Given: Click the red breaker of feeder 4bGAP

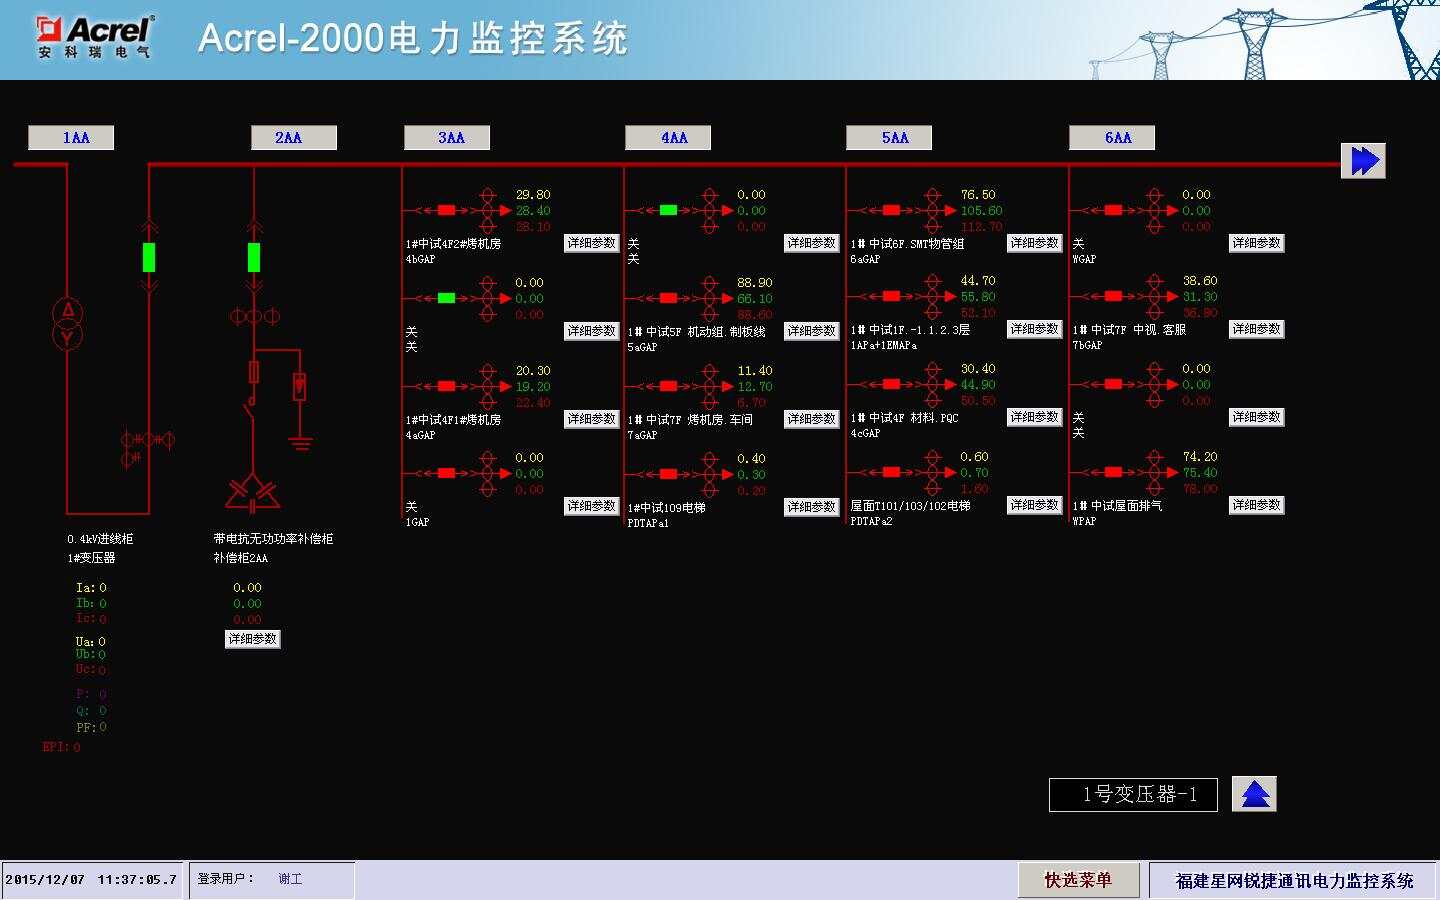Looking at the screenshot, I should tap(447, 210).
